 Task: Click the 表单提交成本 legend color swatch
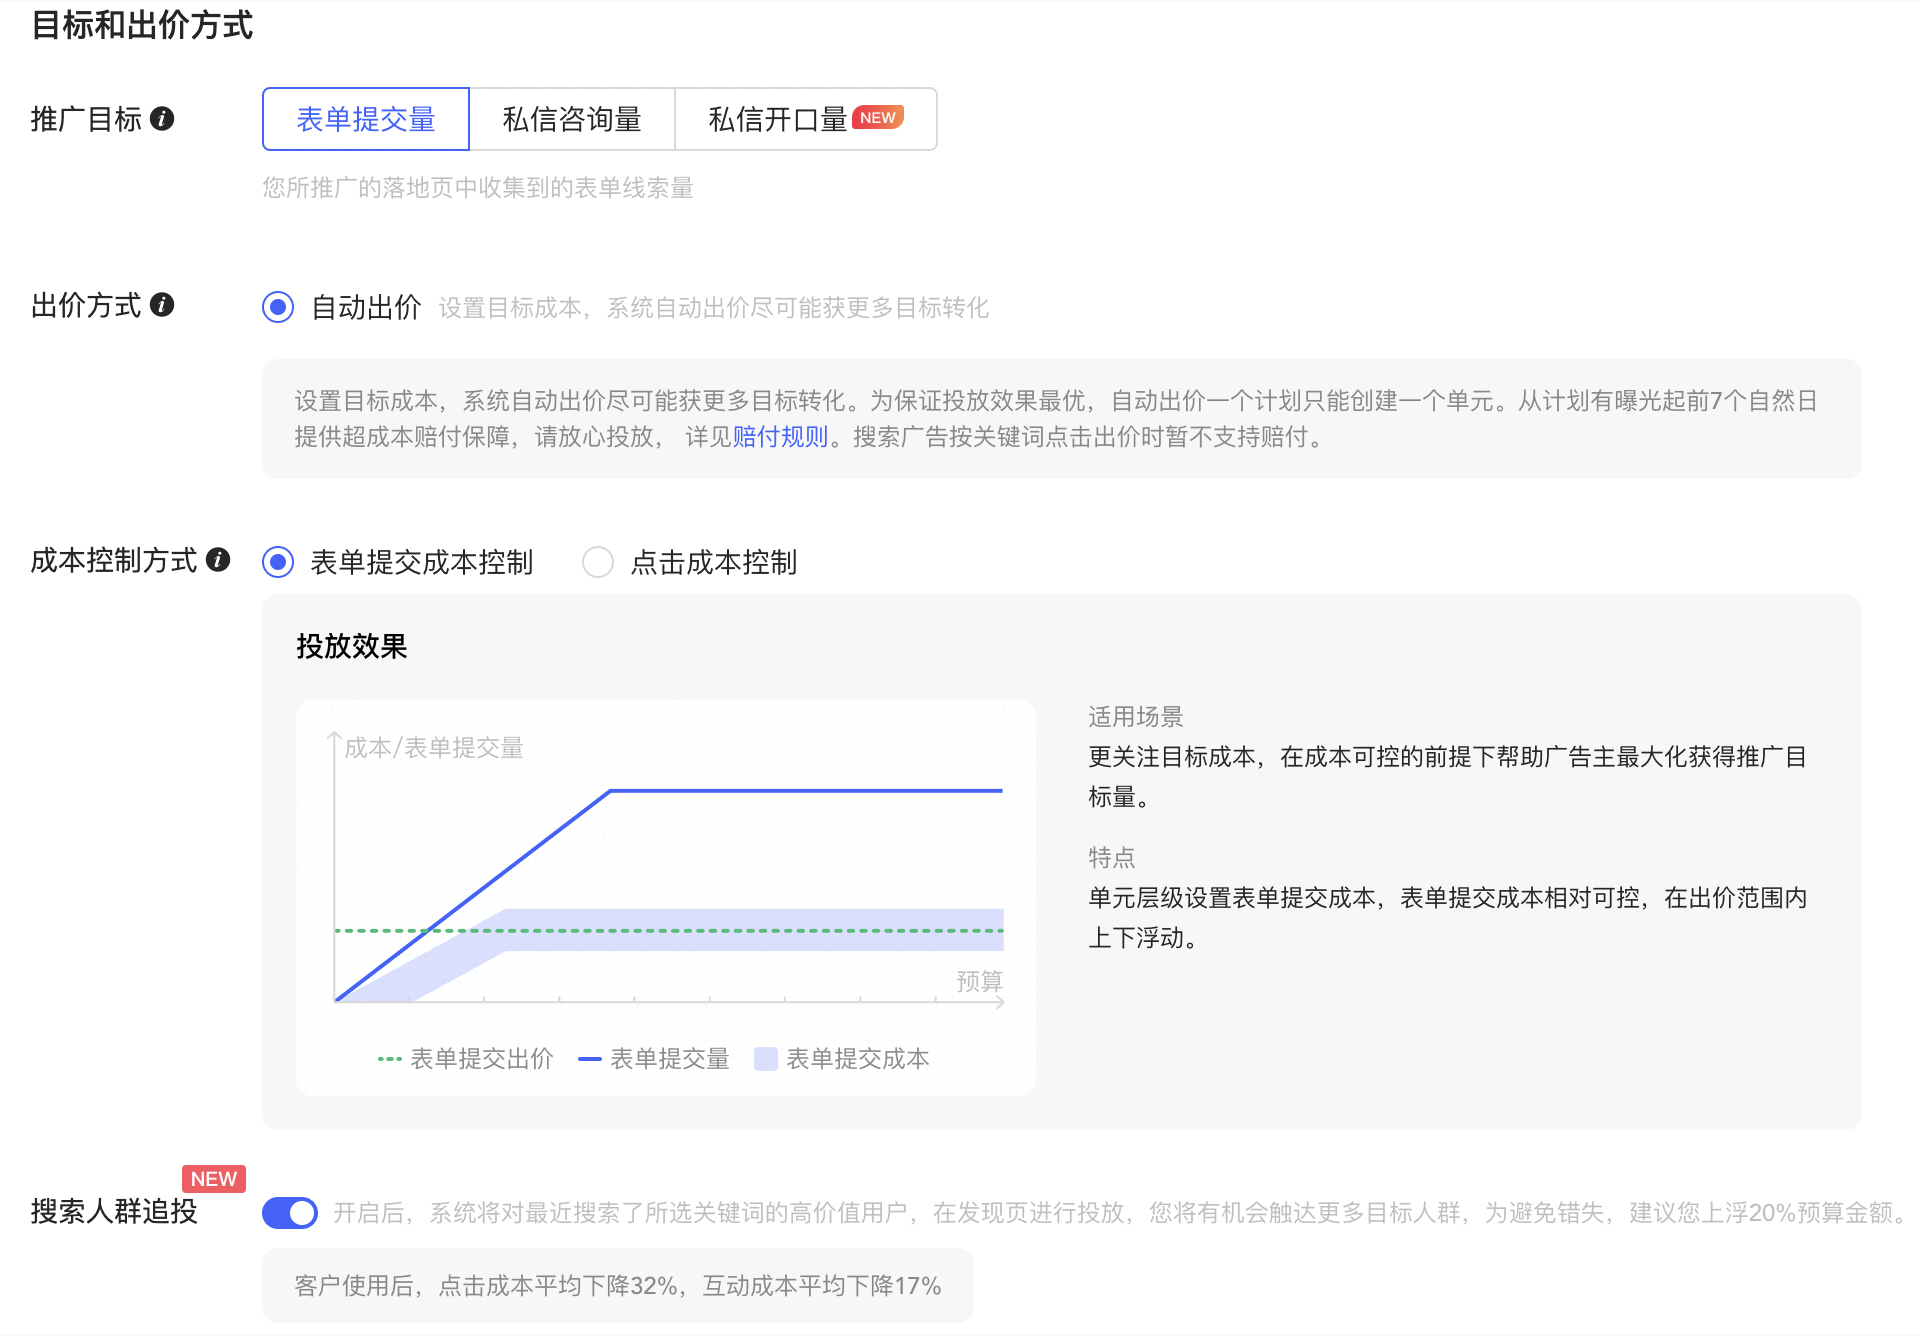coord(765,1058)
